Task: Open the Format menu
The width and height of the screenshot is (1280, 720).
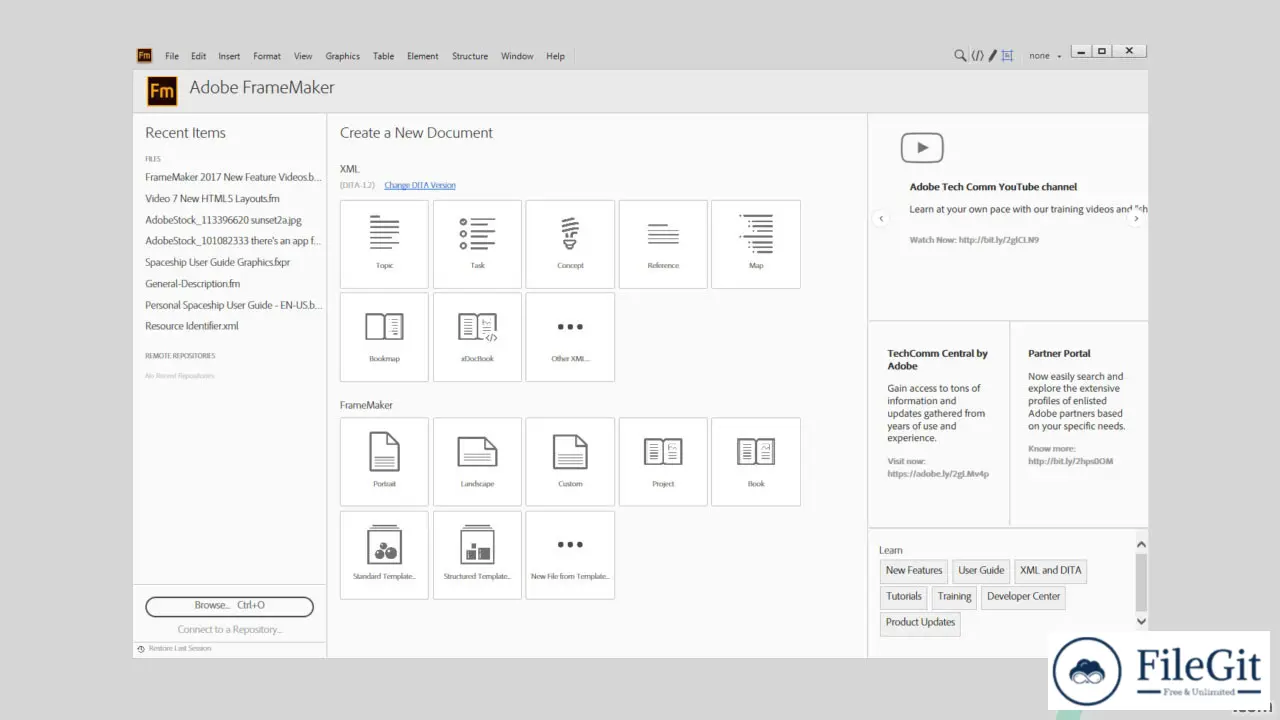Action: click(267, 56)
